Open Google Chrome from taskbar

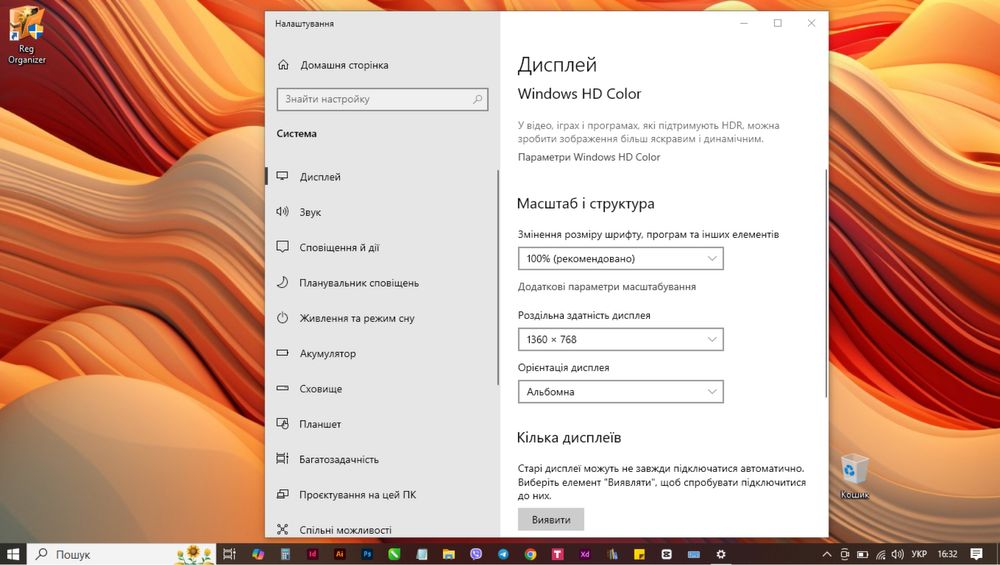[x=531, y=554]
